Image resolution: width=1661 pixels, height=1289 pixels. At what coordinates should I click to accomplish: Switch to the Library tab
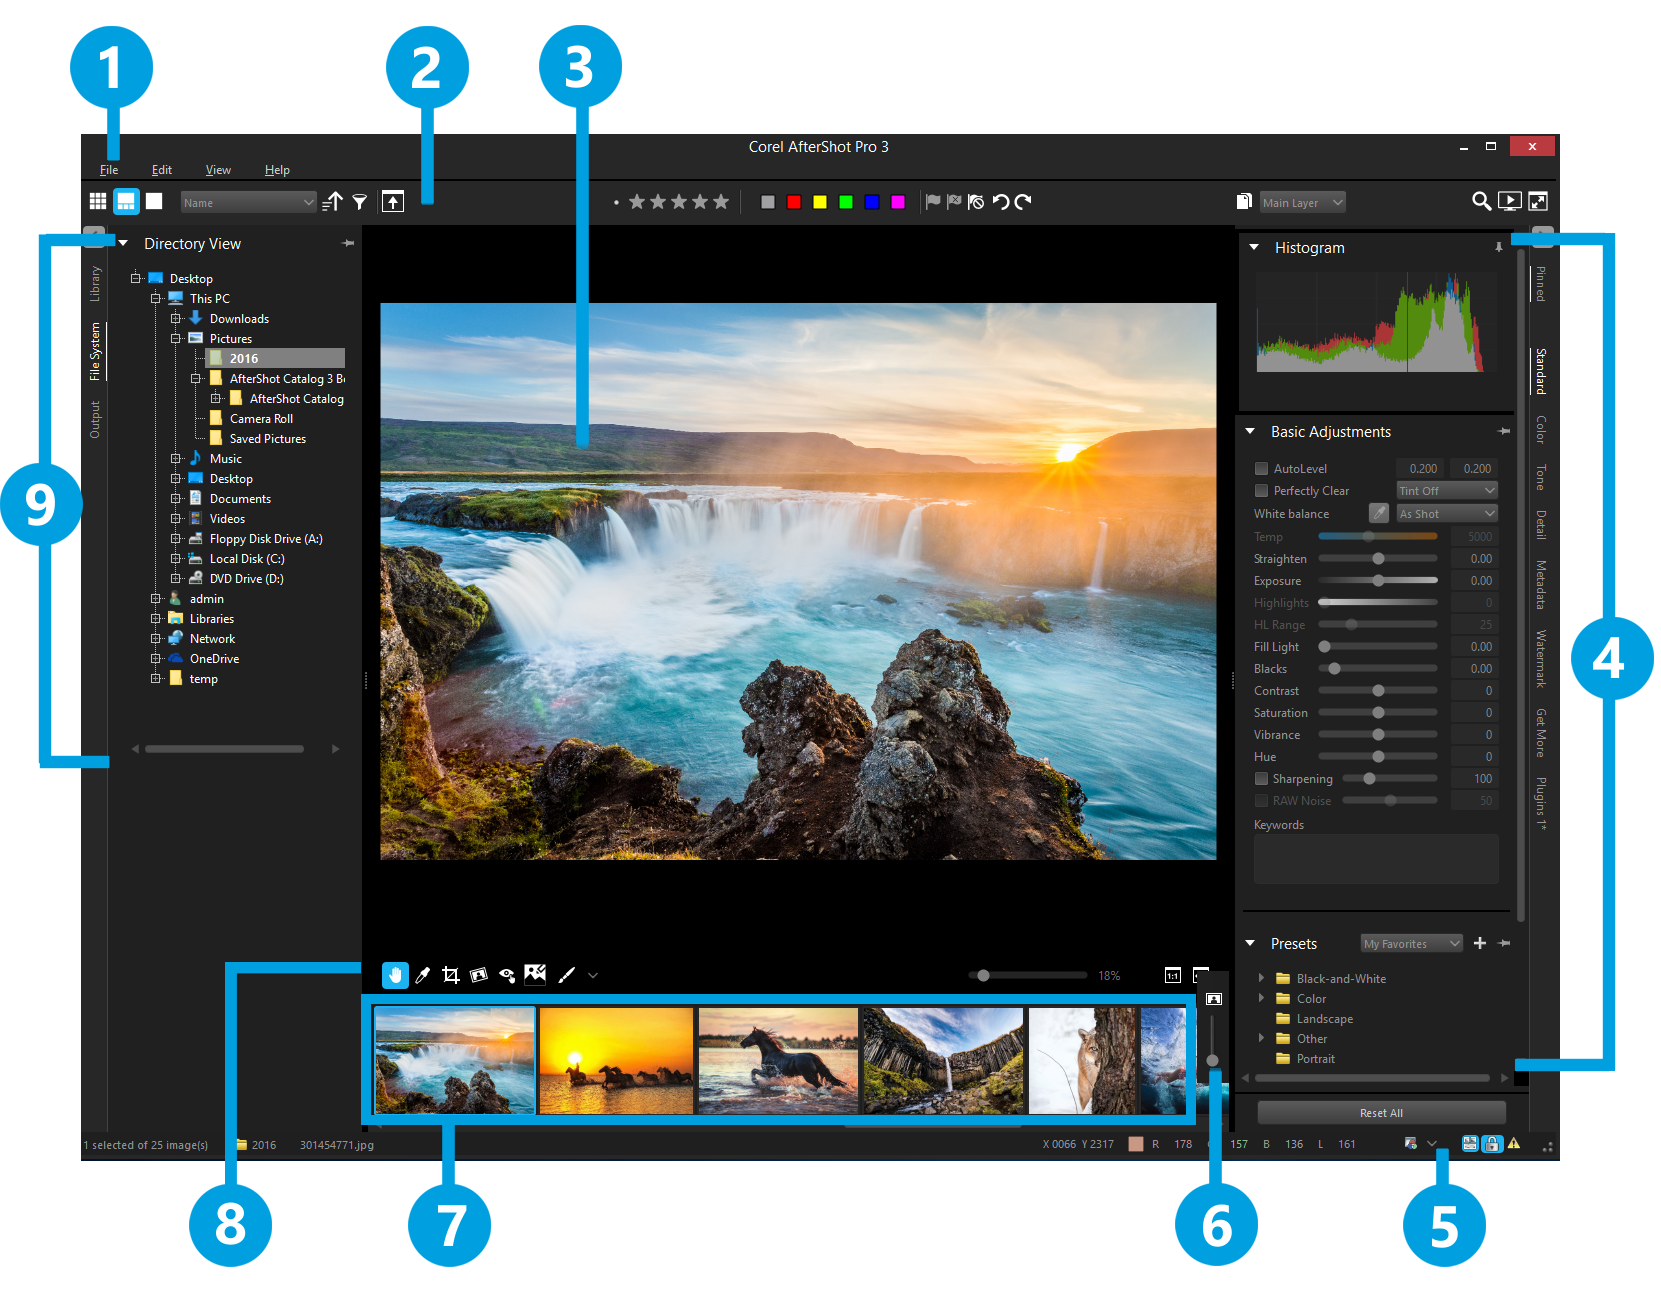click(x=95, y=284)
